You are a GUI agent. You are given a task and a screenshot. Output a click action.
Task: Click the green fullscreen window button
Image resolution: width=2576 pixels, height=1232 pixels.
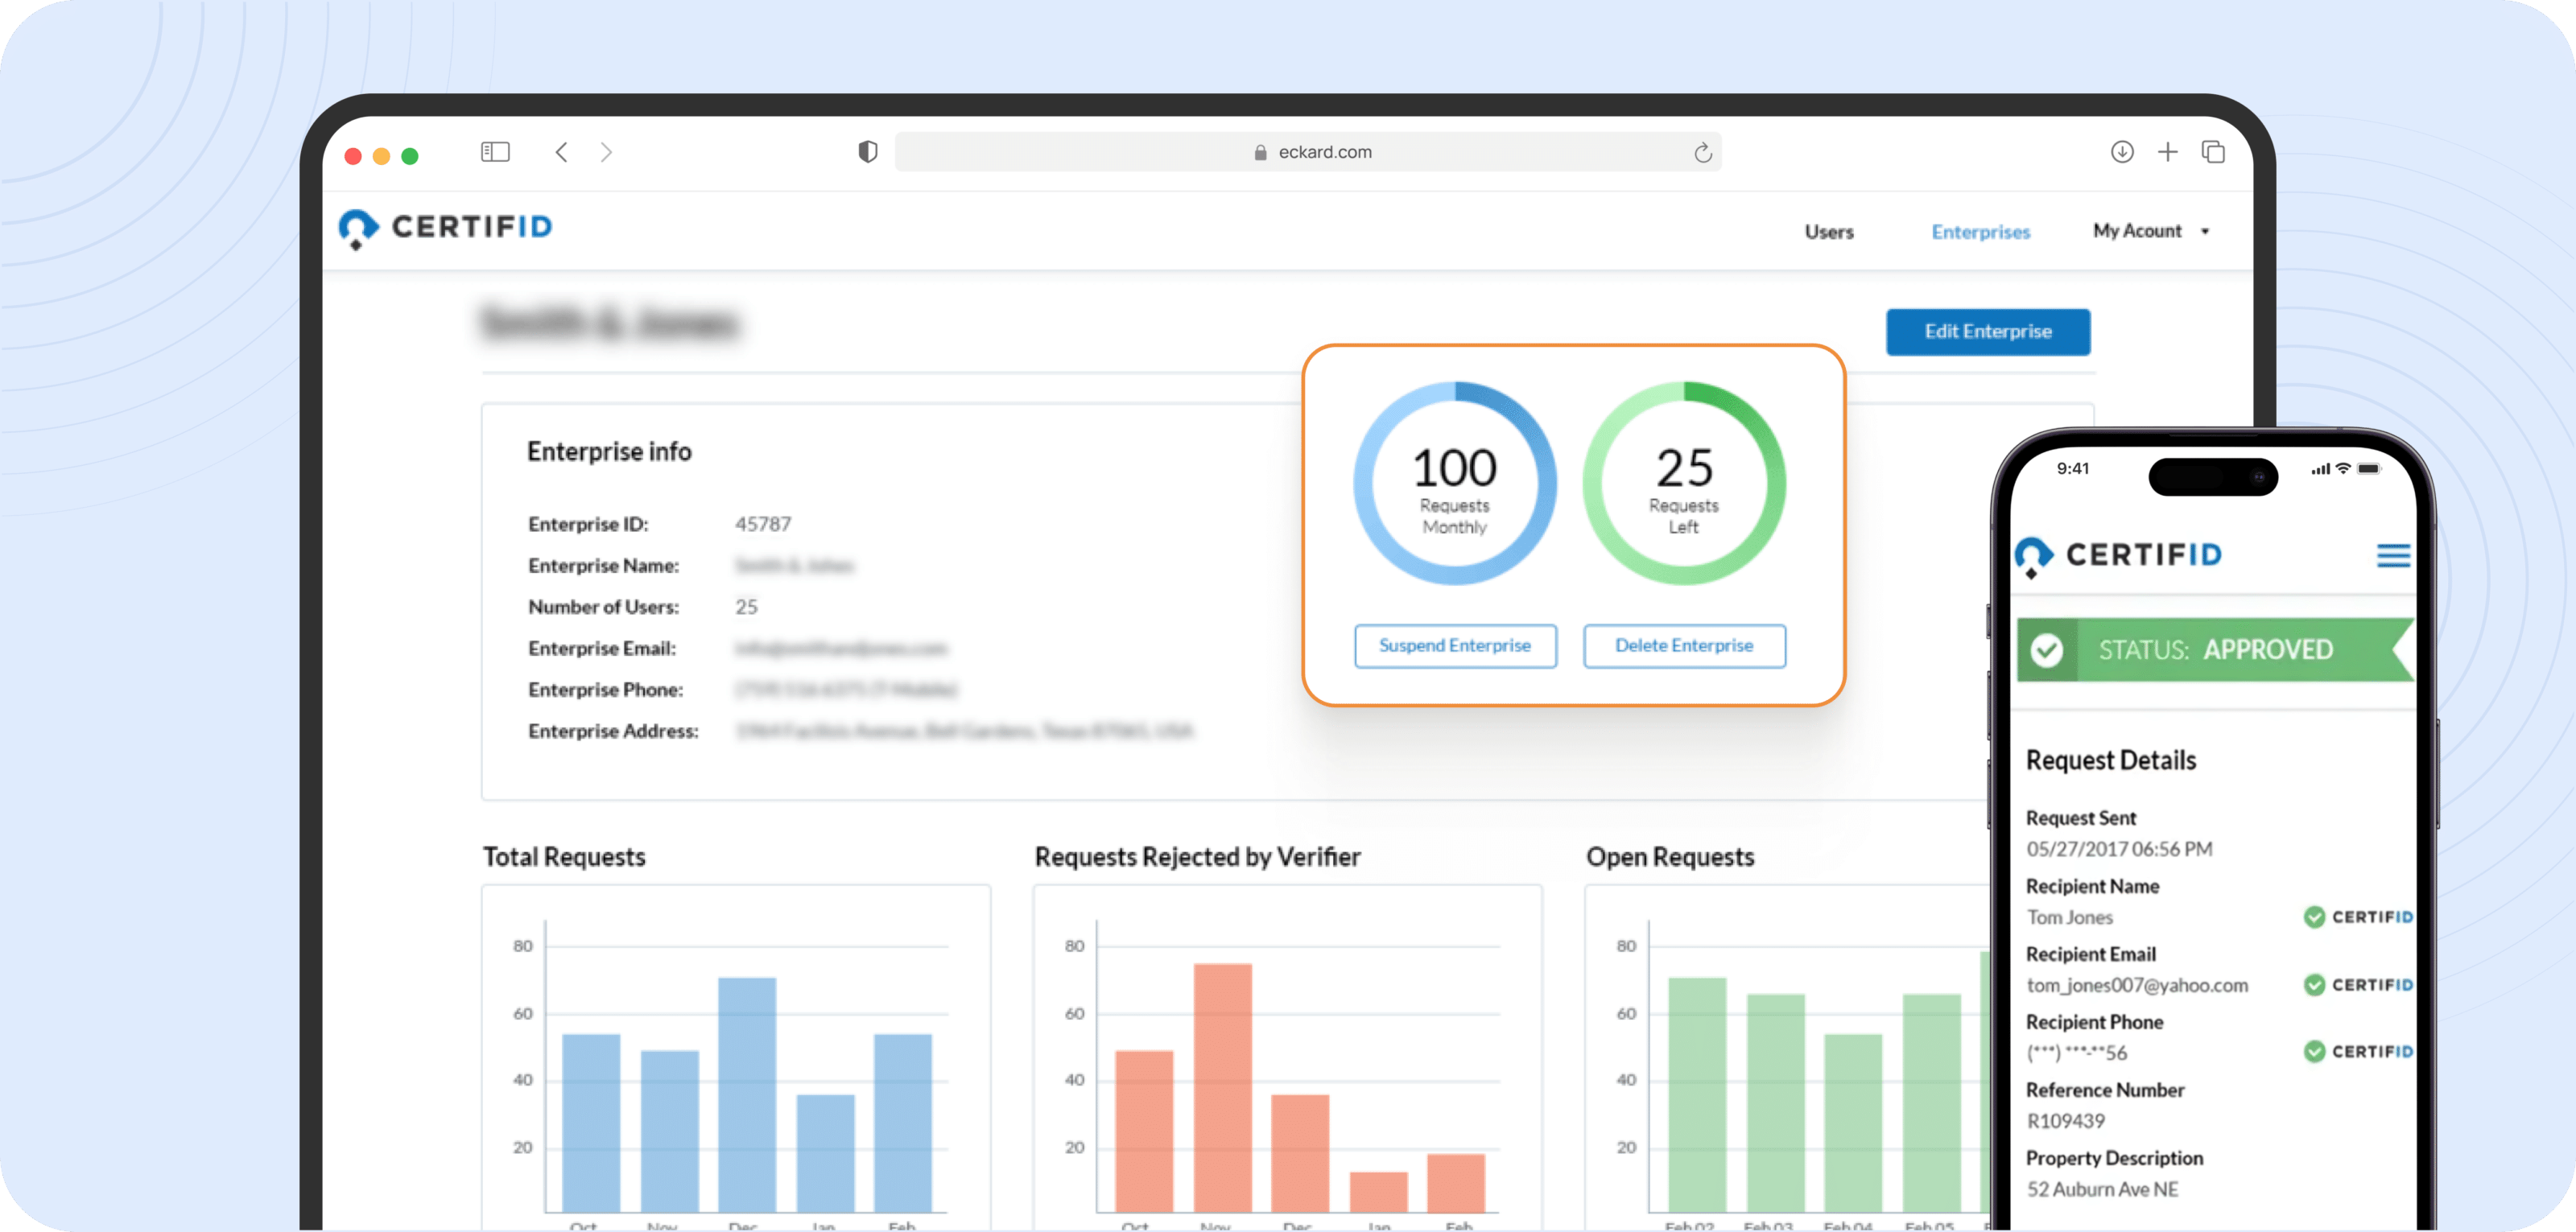pos(410,156)
